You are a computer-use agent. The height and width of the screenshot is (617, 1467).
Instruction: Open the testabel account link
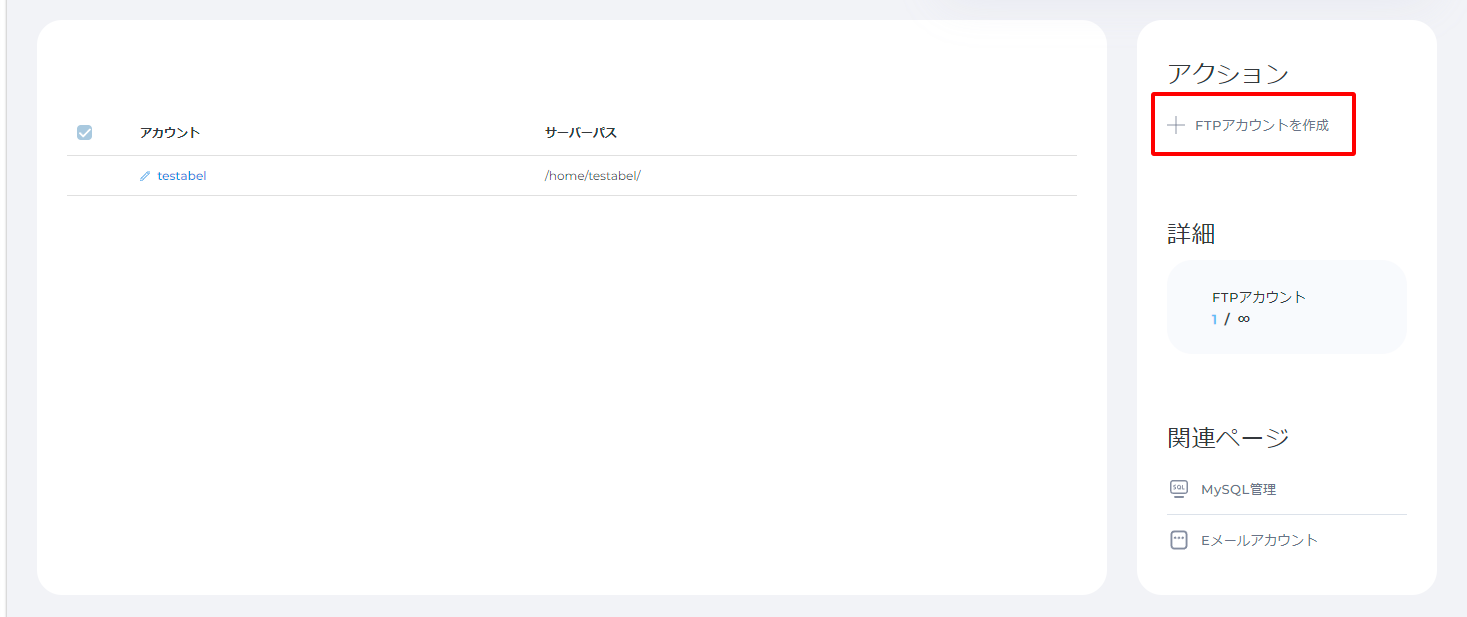tap(181, 176)
